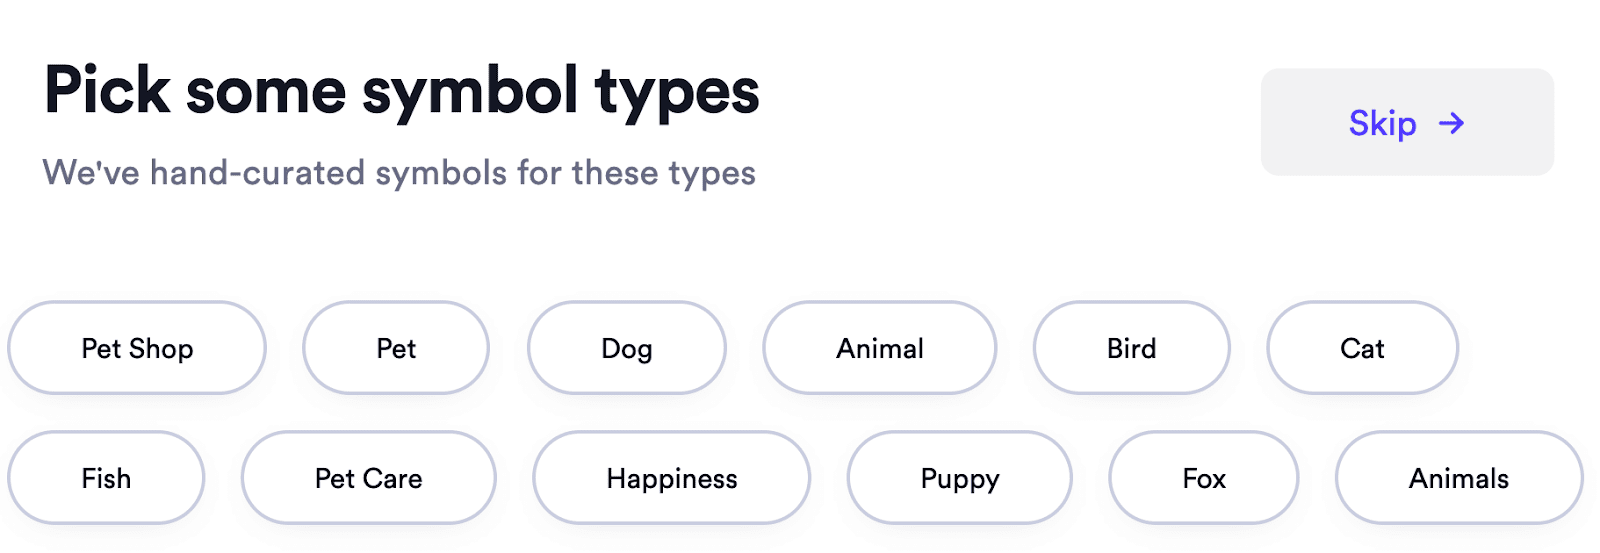Screen dimensions: 1600x553
Task: Click the Pet Shop pill button
Action: click(137, 348)
